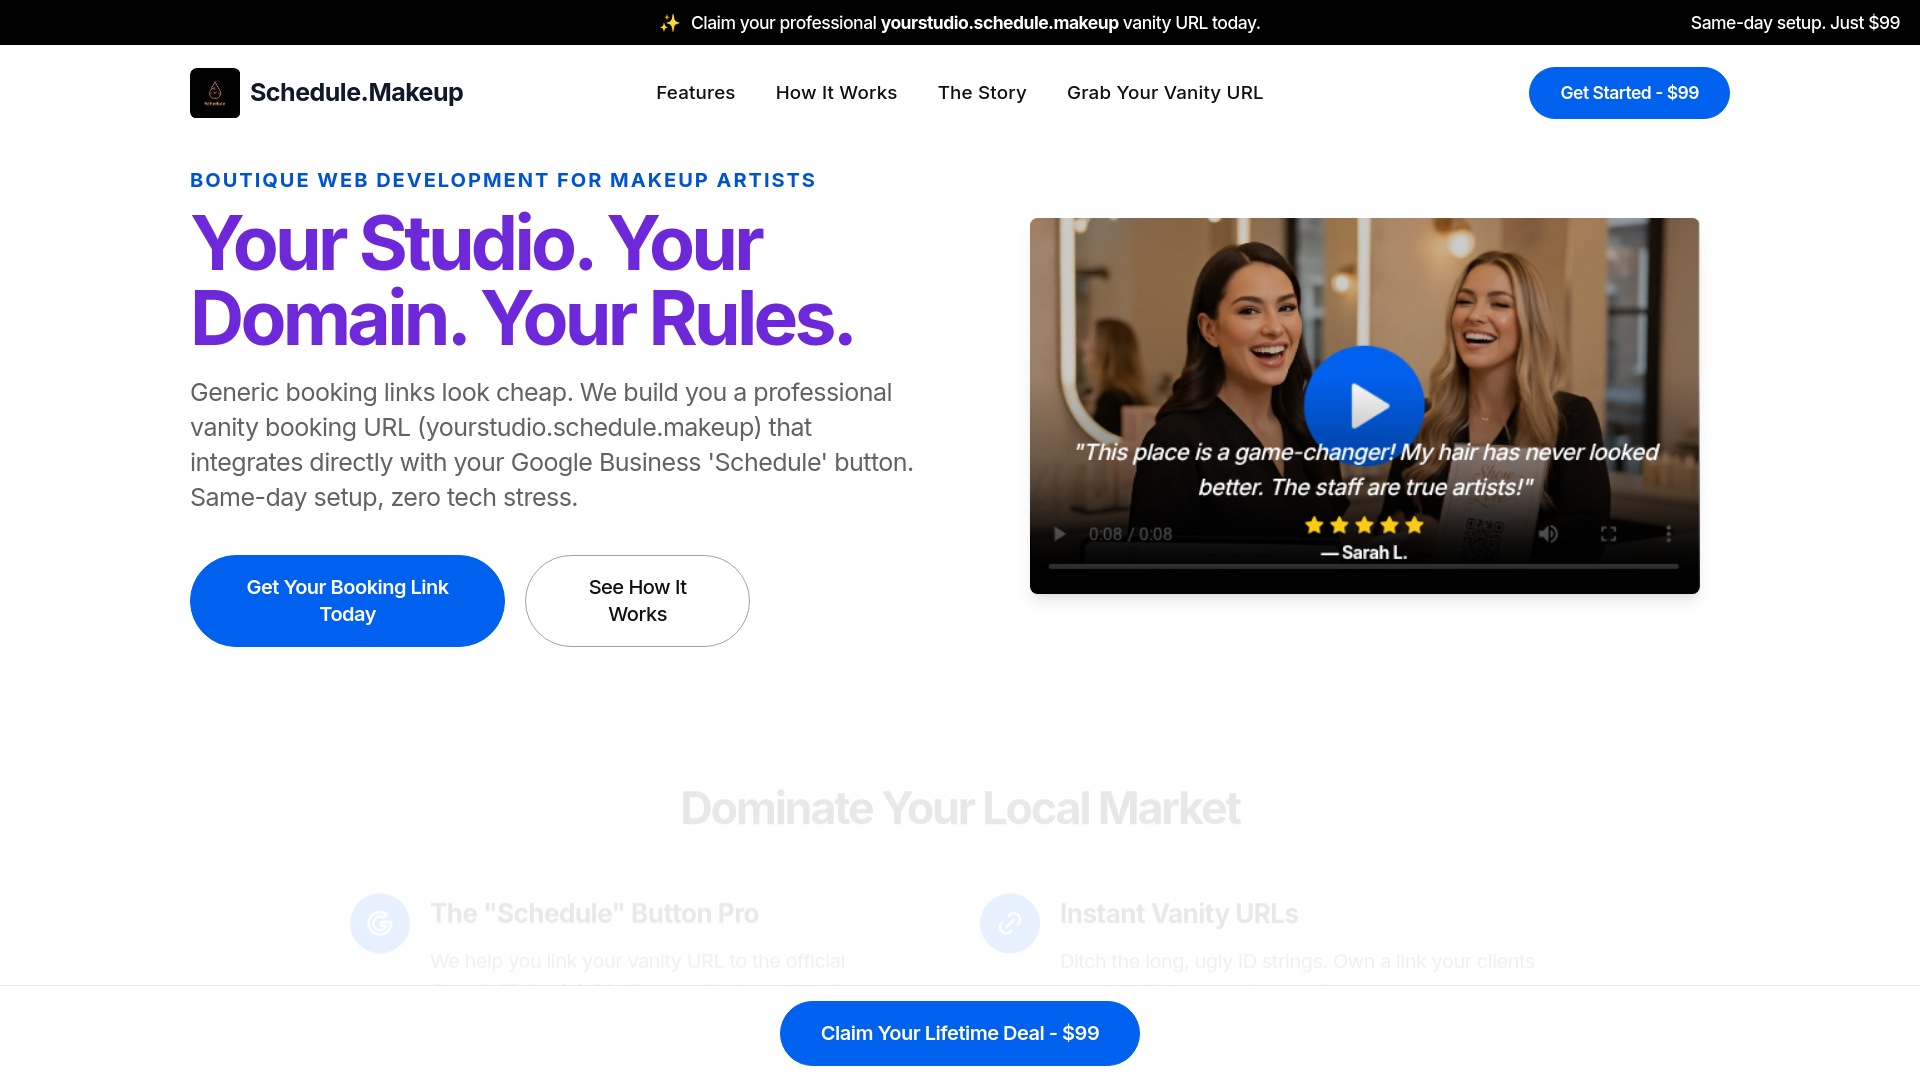Click the Boutique Web Development tagline
The width and height of the screenshot is (1920, 1080).
tap(503, 180)
